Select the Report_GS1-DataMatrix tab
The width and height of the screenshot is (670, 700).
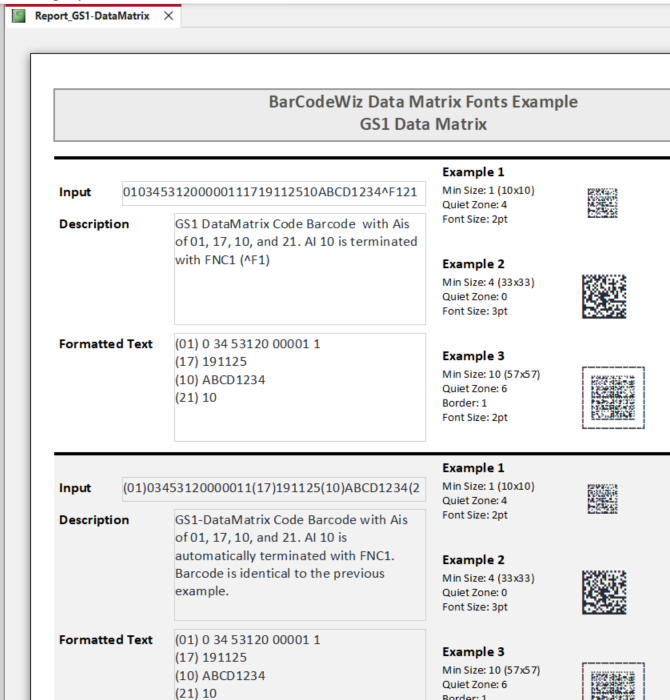(x=93, y=16)
